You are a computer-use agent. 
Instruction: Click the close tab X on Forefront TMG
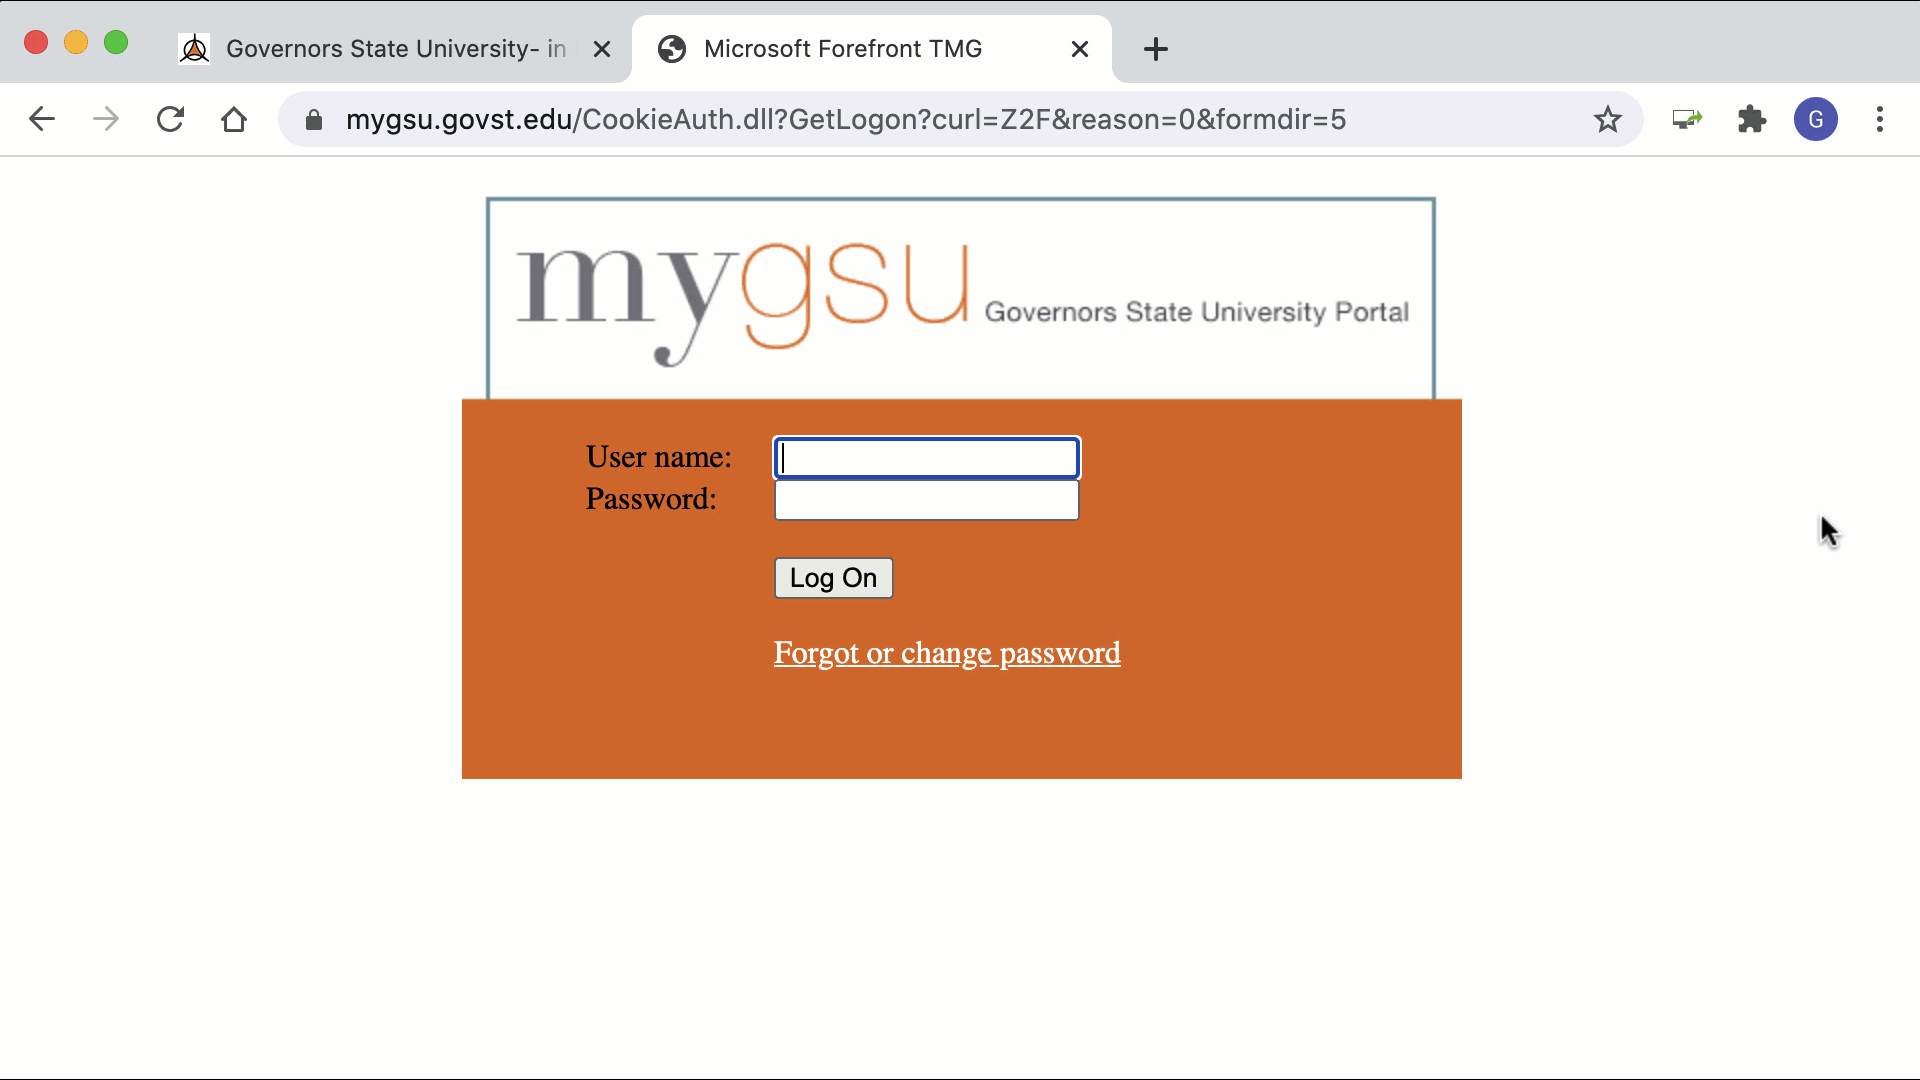tap(1079, 49)
